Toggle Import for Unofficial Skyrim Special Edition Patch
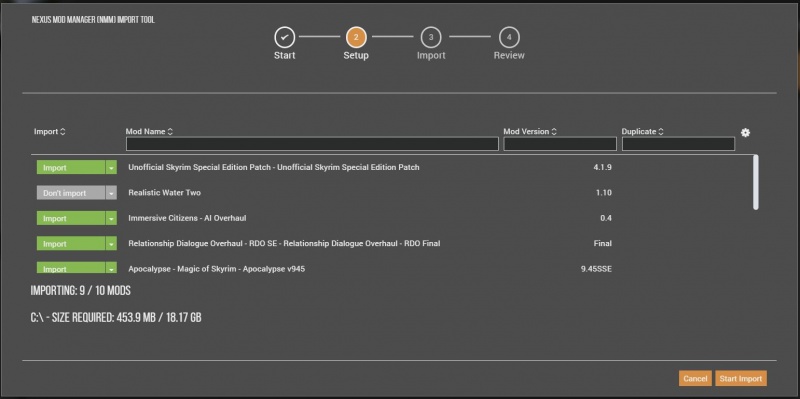The width and height of the screenshot is (800, 399). coord(71,167)
